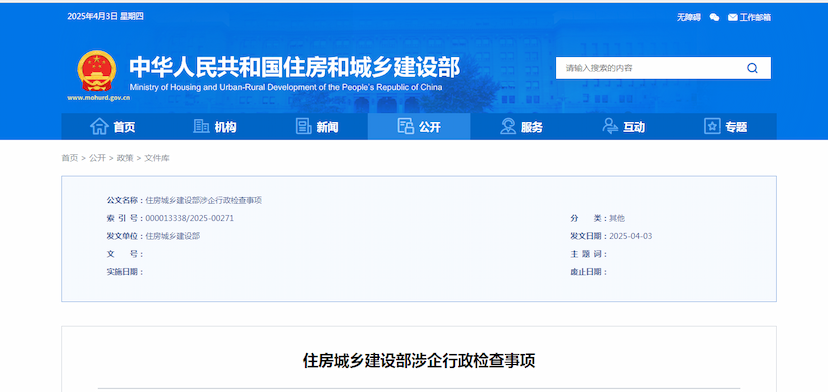The height and width of the screenshot is (392, 828).
Task: Click the 废止日期 label
Action: 588,272
